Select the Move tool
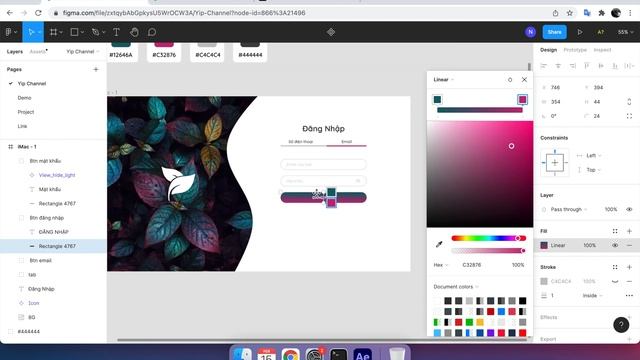Viewport: 640px width, 360px height. click(31, 32)
